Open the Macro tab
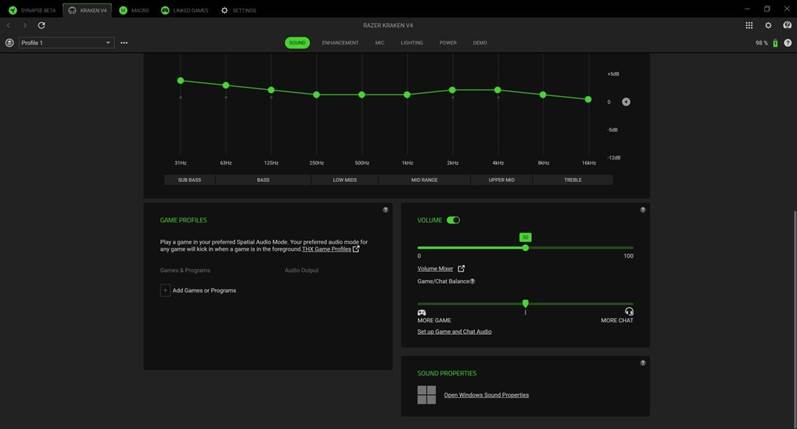Viewport: 797px width, 429px height. [134, 10]
